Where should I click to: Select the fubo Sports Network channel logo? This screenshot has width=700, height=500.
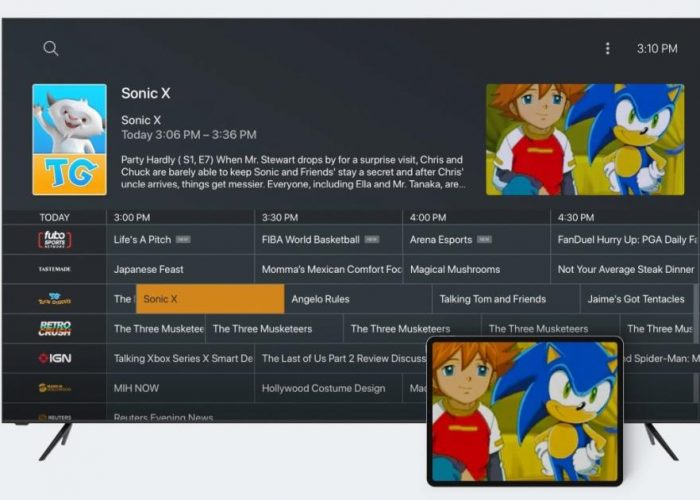click(x=54, y=240)
